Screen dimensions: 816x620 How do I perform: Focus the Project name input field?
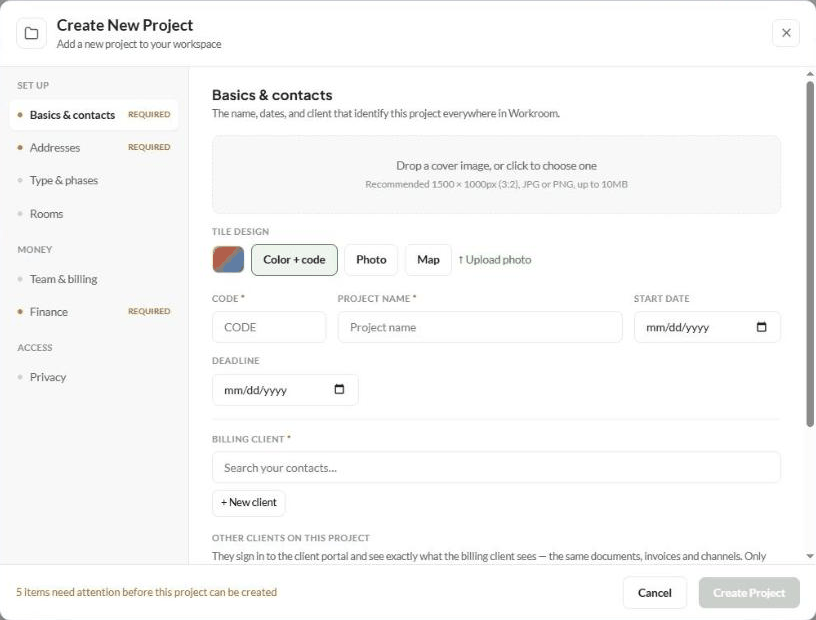click(480, 327)
